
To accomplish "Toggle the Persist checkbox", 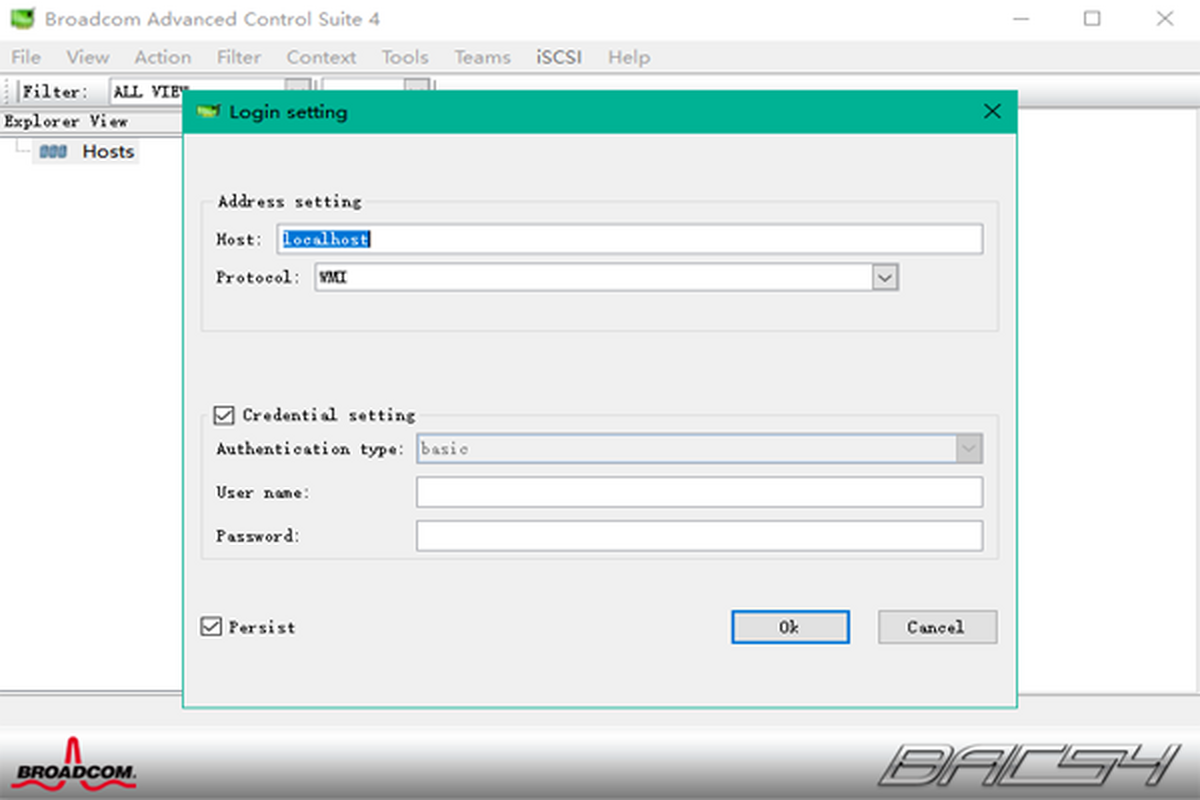I will [x=211, y=627].
